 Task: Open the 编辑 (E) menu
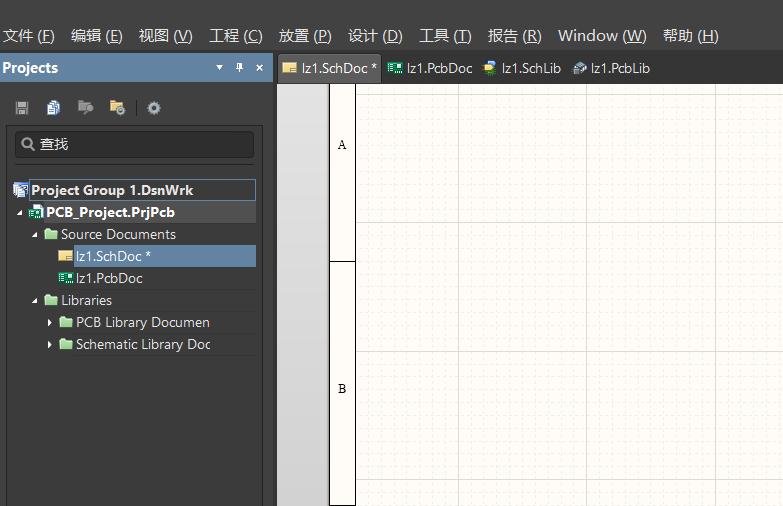(97, 36)
